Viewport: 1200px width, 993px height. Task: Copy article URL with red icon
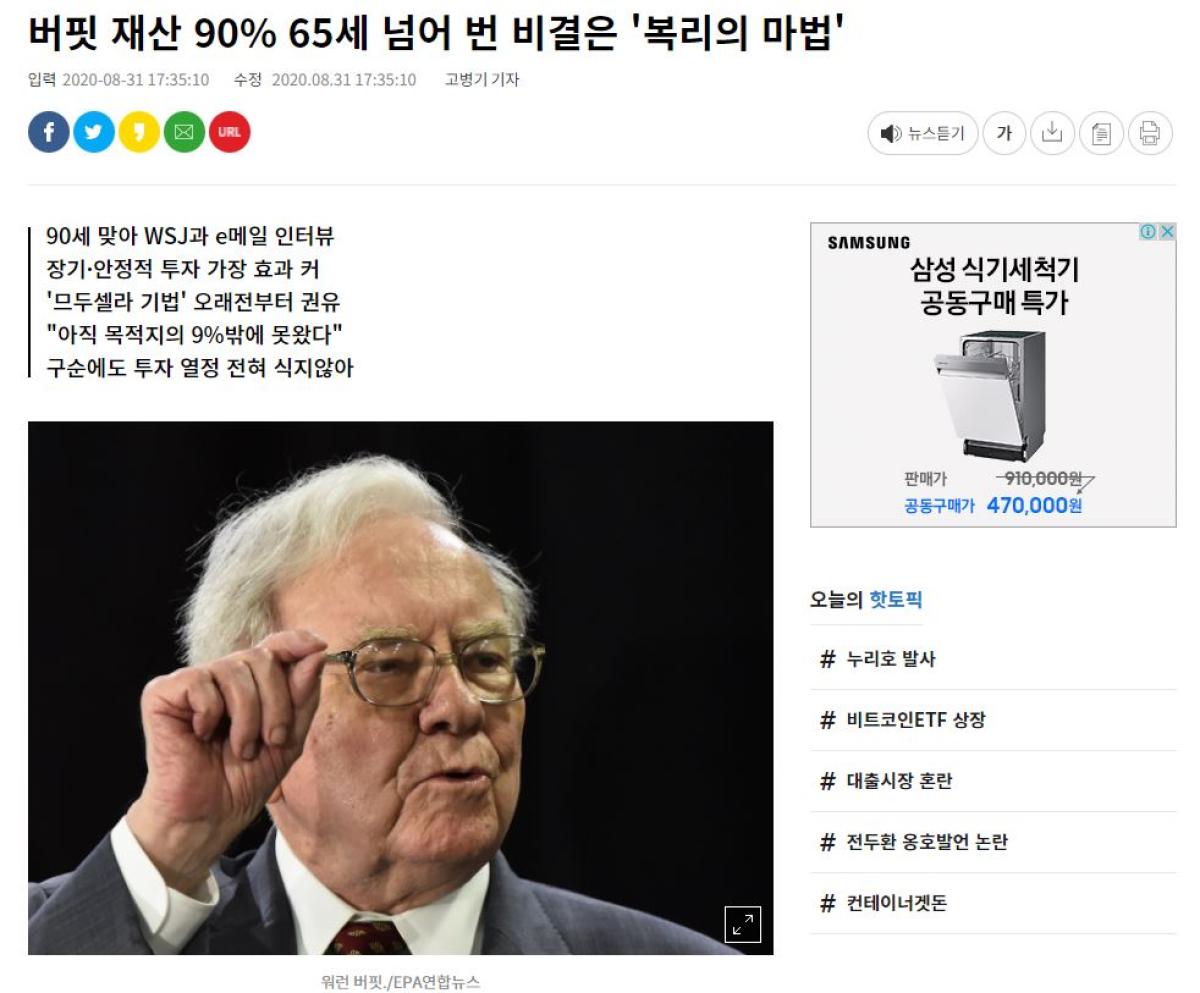[229, 132]
